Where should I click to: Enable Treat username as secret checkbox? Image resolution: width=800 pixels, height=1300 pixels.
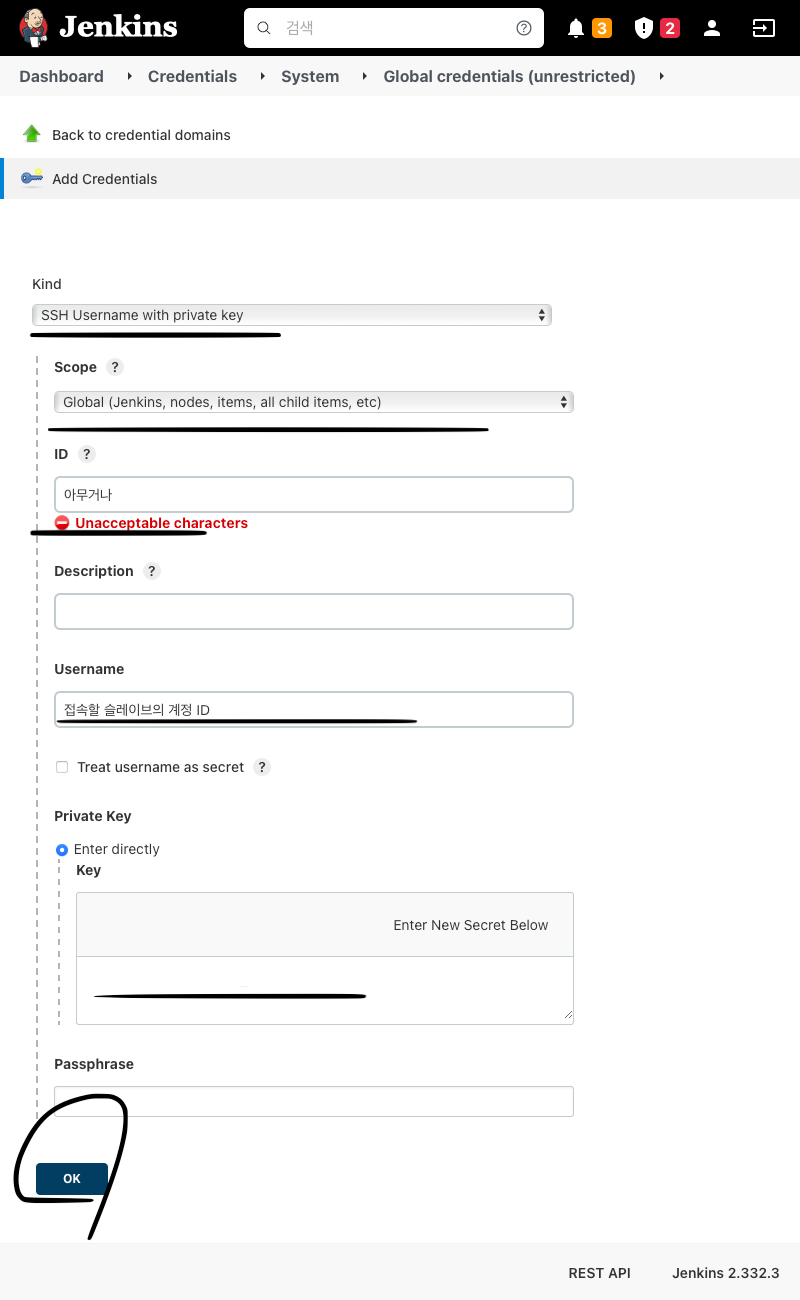pos(62,767)
